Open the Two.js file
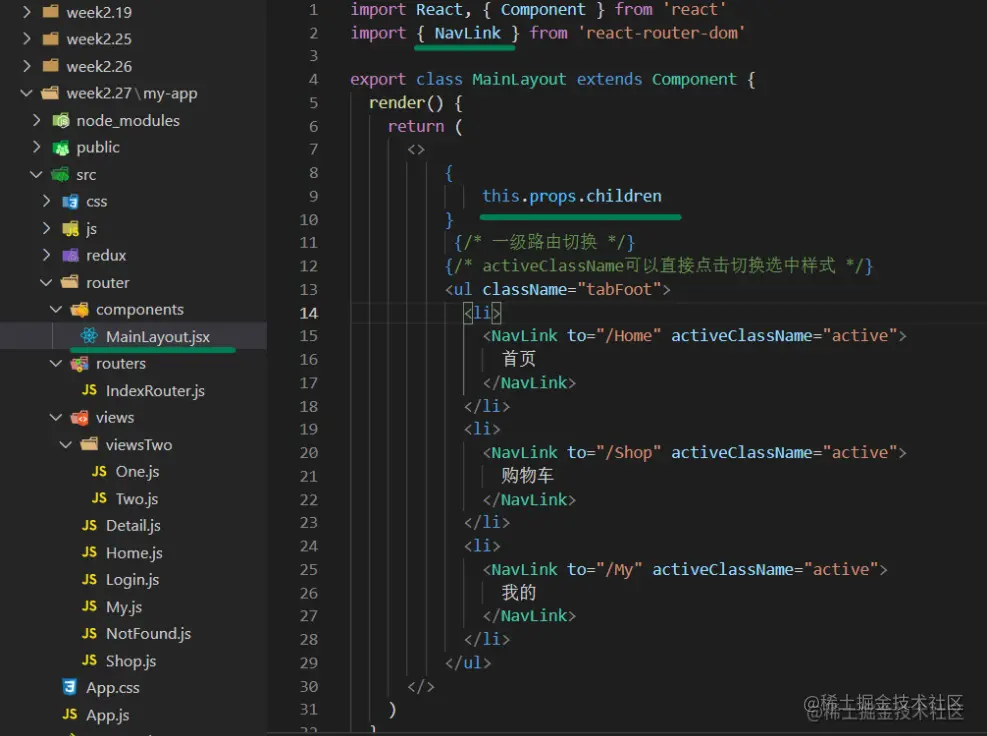The width and height of the screenshot is (987, 736). [137, 499]
